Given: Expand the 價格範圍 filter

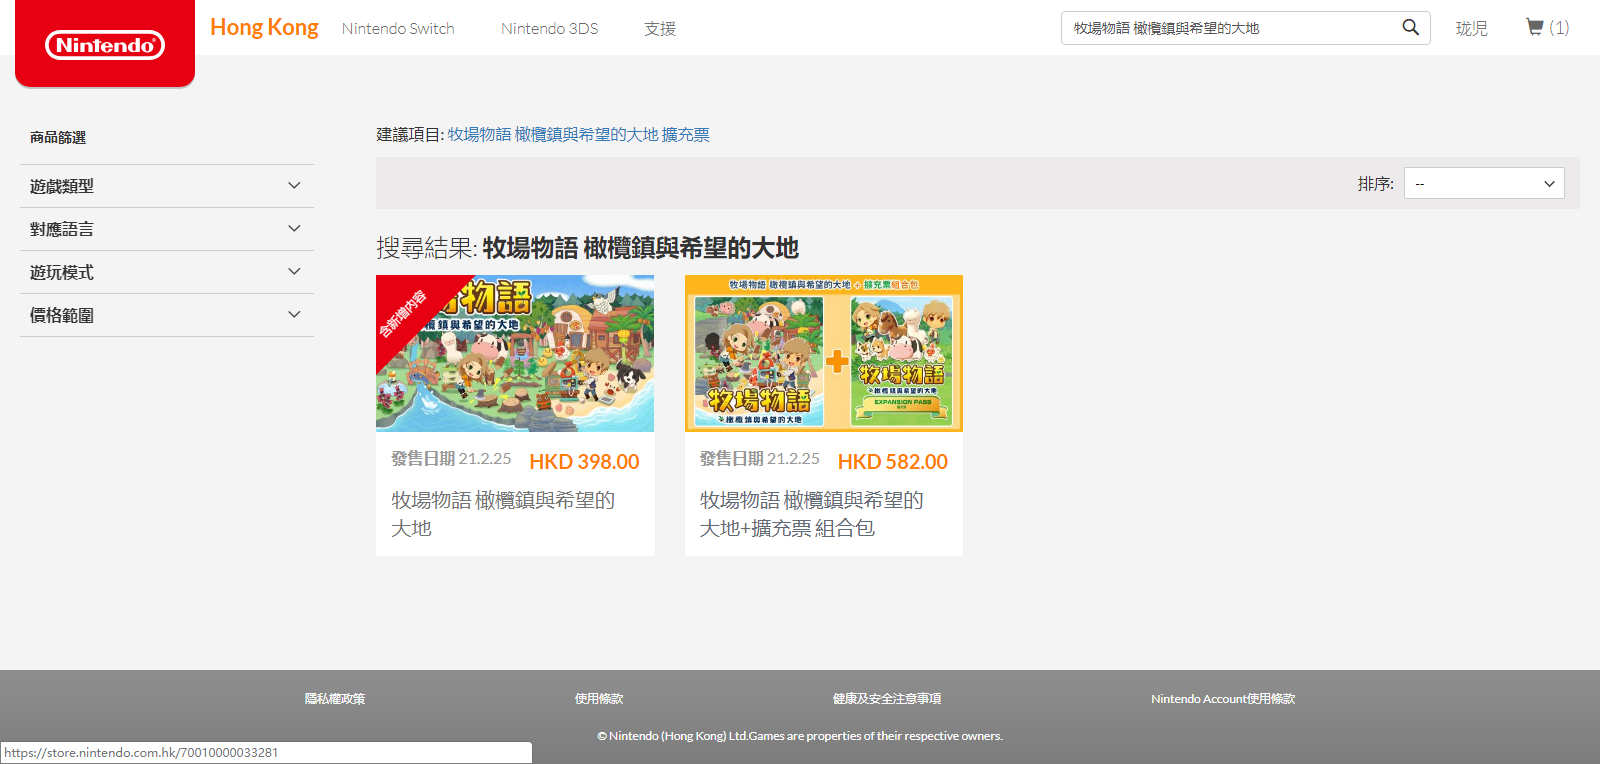Looking at the screenshot, I should 167,315.
